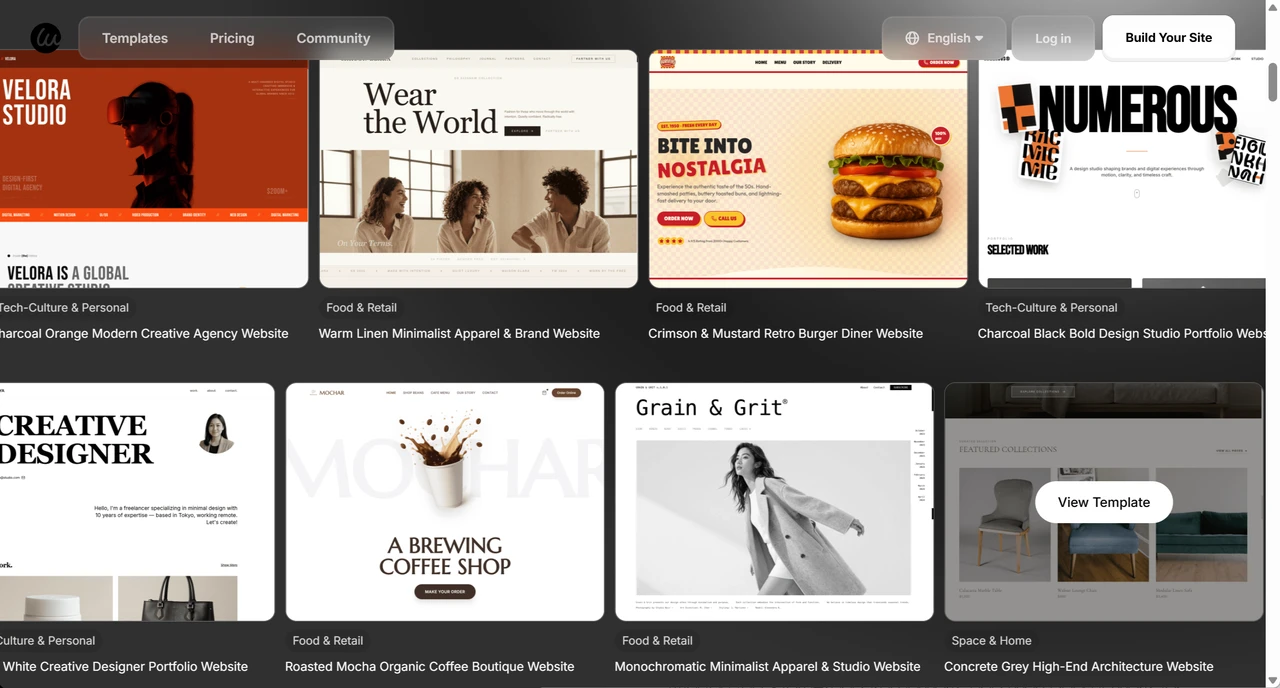Screen dimensions: 1280x688
Task: Click Food & Retail tag under Wear the World
Action: coord(362,308)
